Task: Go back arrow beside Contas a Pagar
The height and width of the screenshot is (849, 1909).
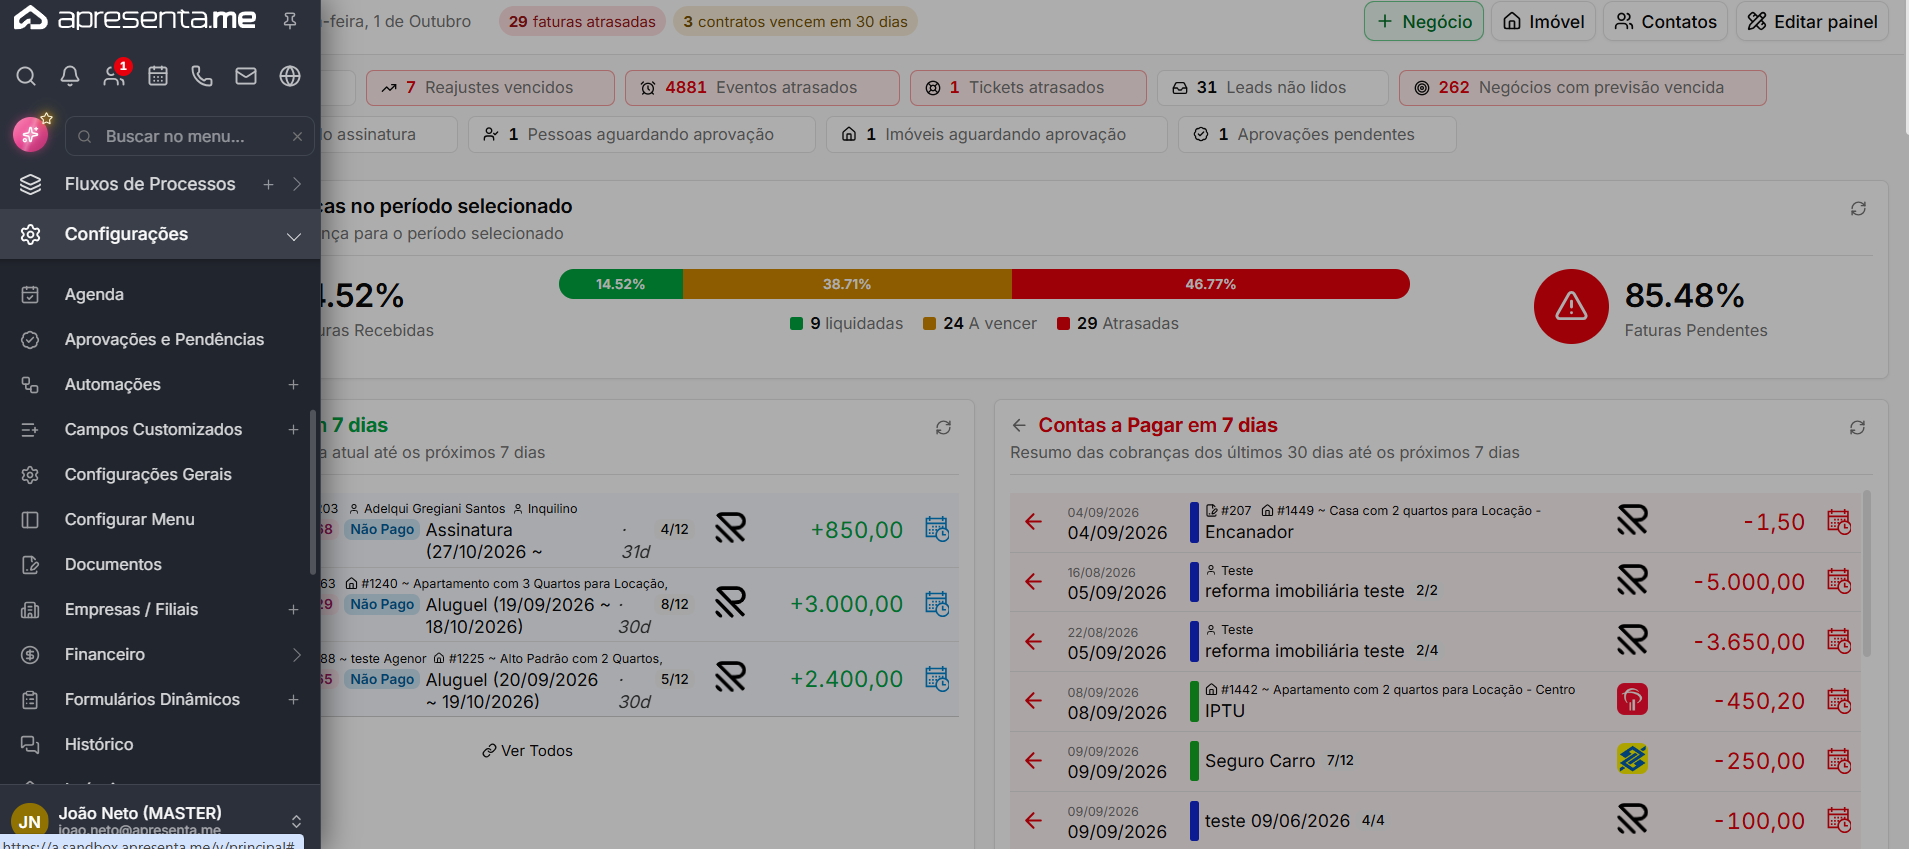Action: (x=1019, y=425)
